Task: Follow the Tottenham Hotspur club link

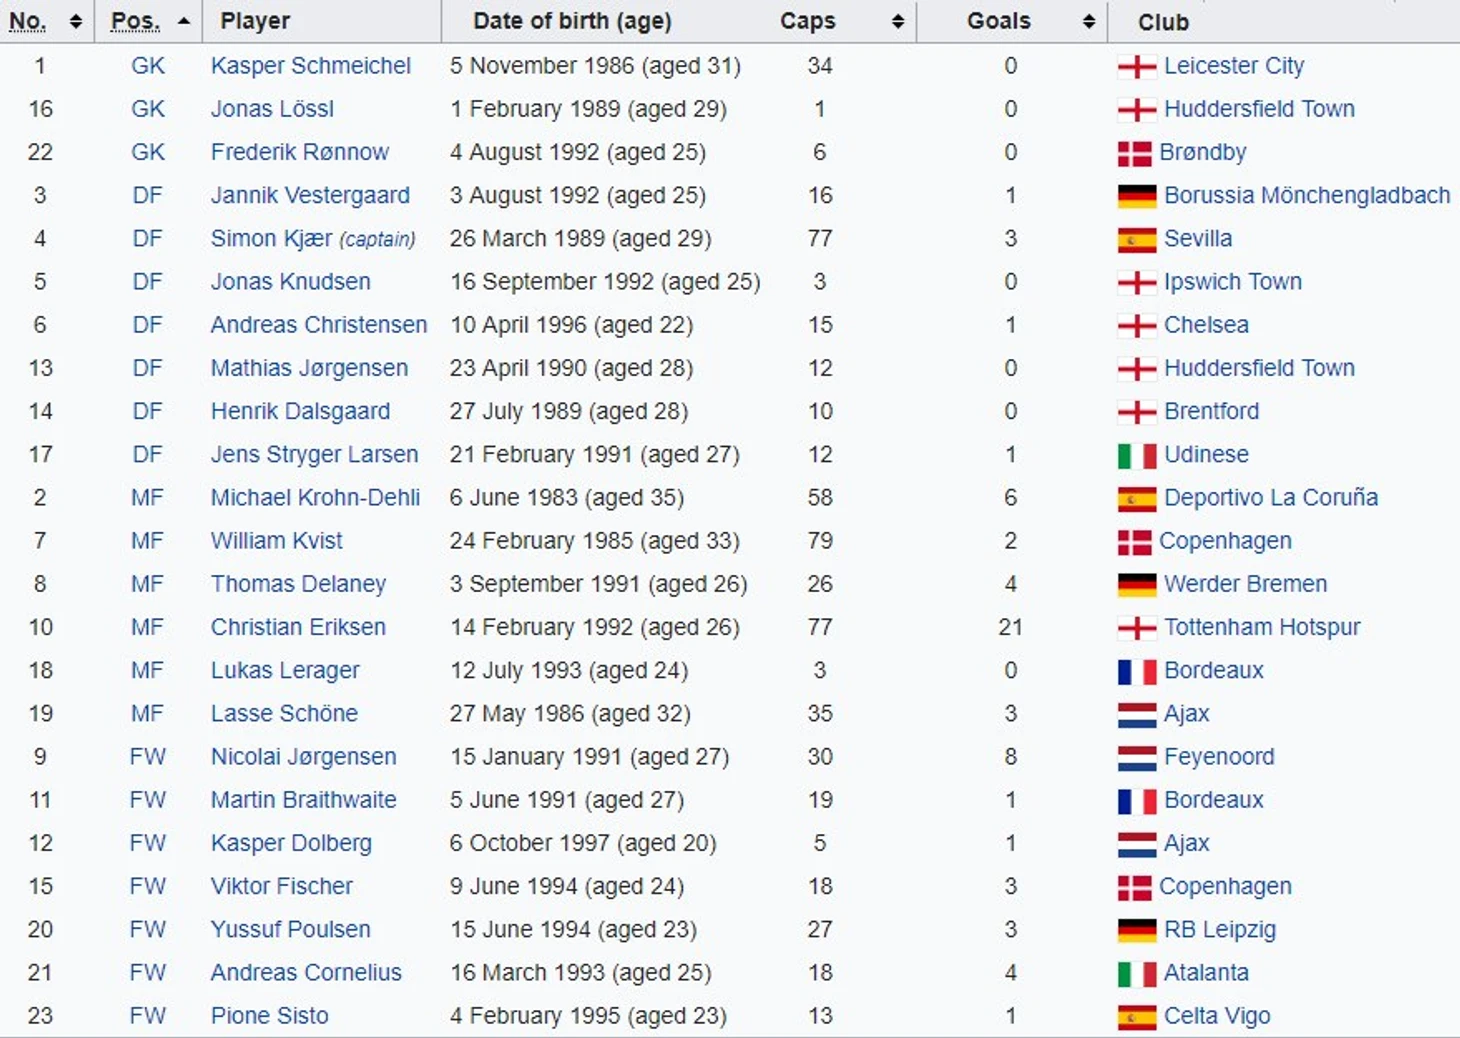Action: coord(1262,627)
